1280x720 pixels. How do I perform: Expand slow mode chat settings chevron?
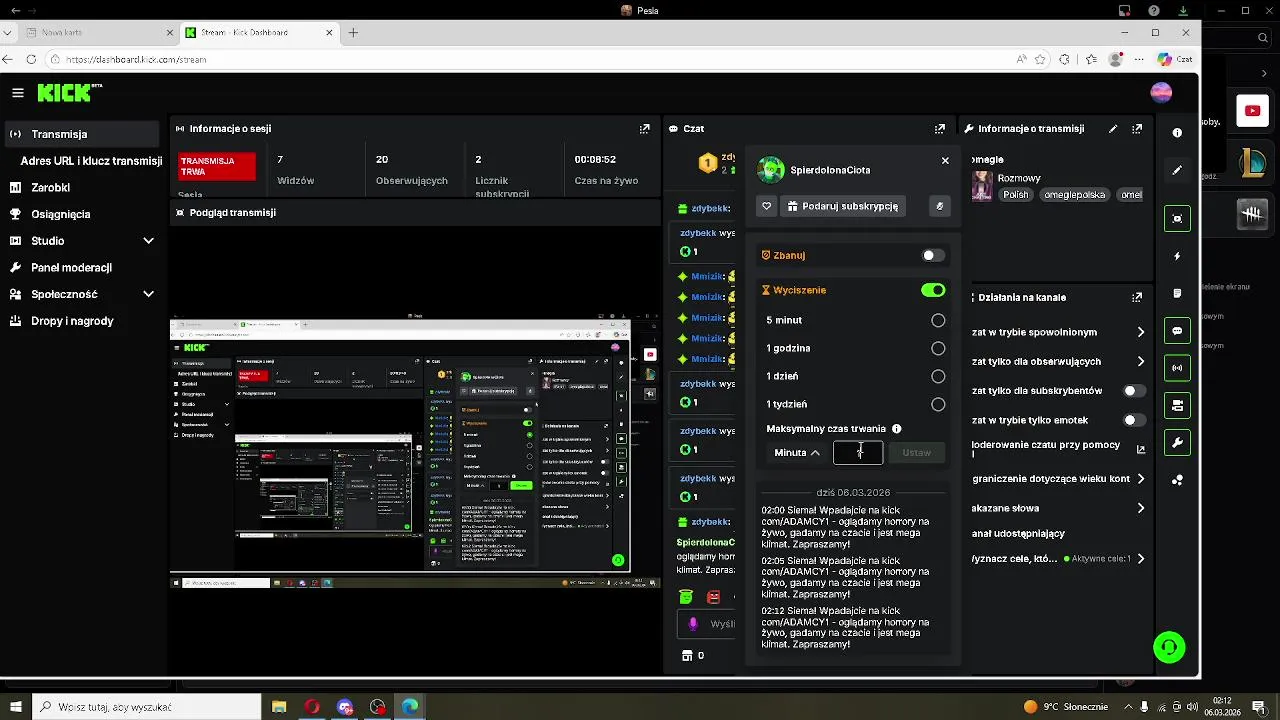(x=1141, y=332)
